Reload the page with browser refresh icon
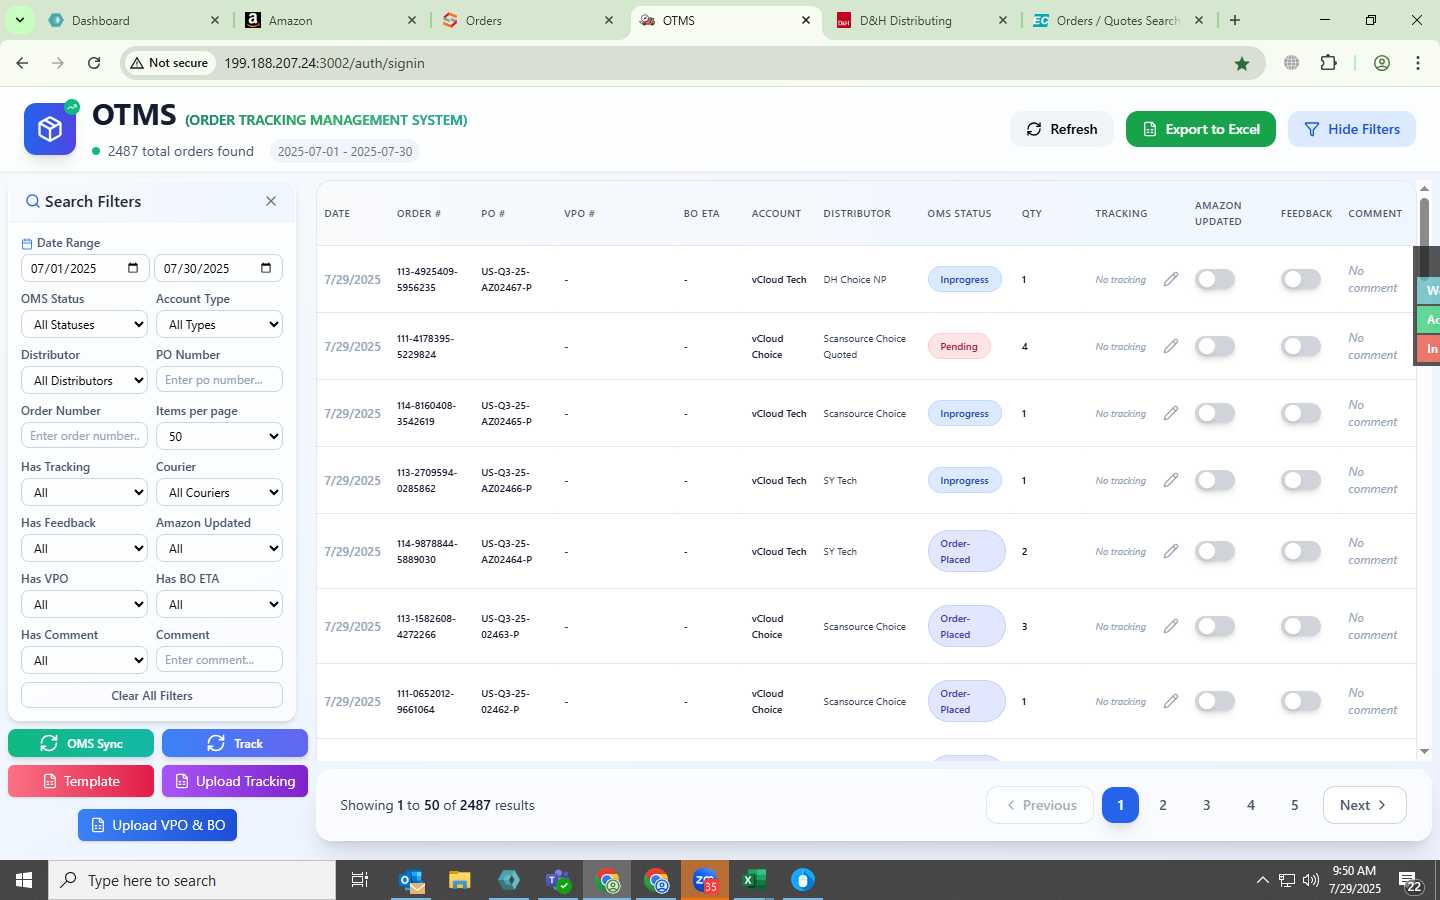The width and height of the screenshot is (1440, 900). point(94,63)
